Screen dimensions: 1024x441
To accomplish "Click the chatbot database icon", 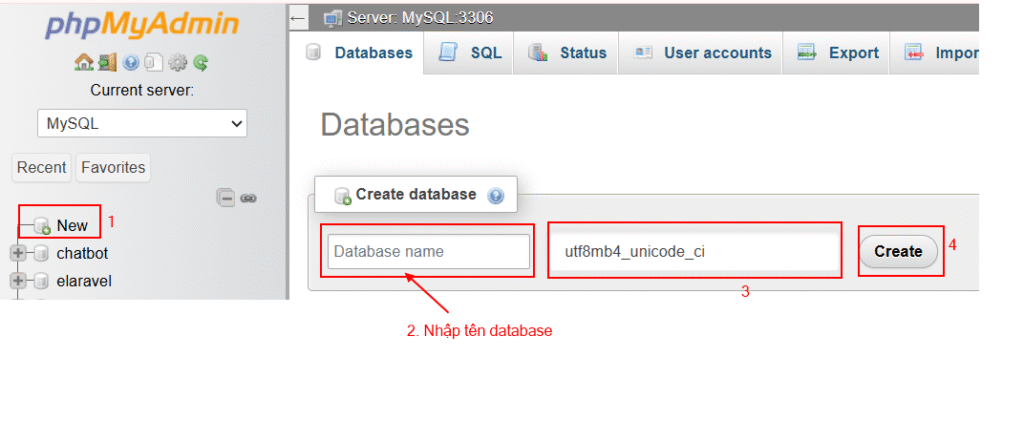I will pos(41,253).
